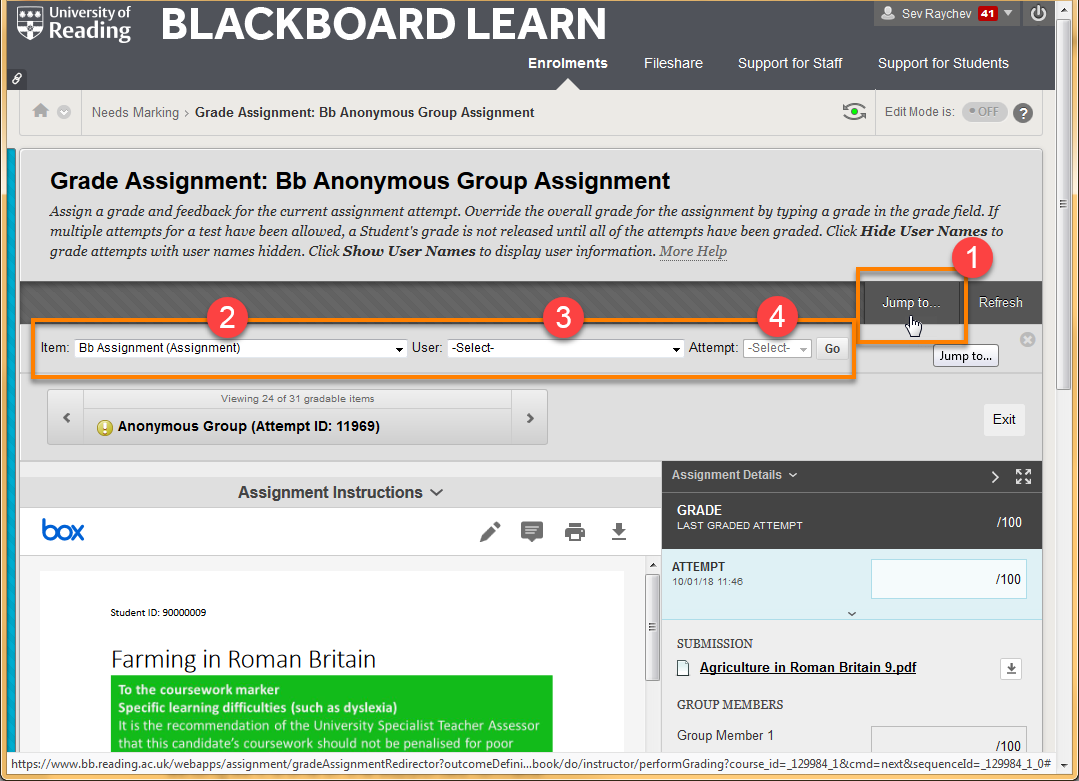Image resolution: width=1079 pixels, height=781 pixels.
Task: Click the yellow needs-marking status icon
Action: tap(105, 427)
